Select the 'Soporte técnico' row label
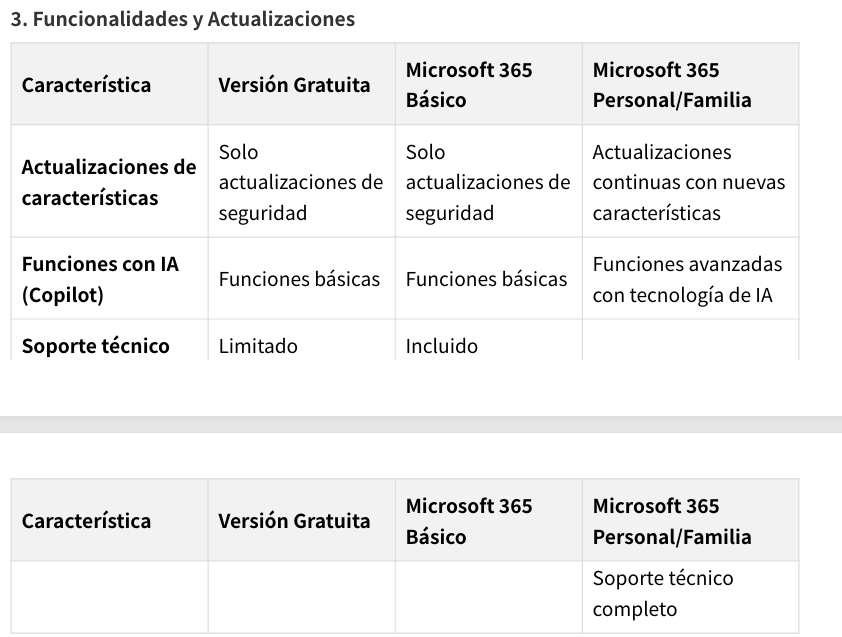The image size is (842, 637). [x=96, y=346]
